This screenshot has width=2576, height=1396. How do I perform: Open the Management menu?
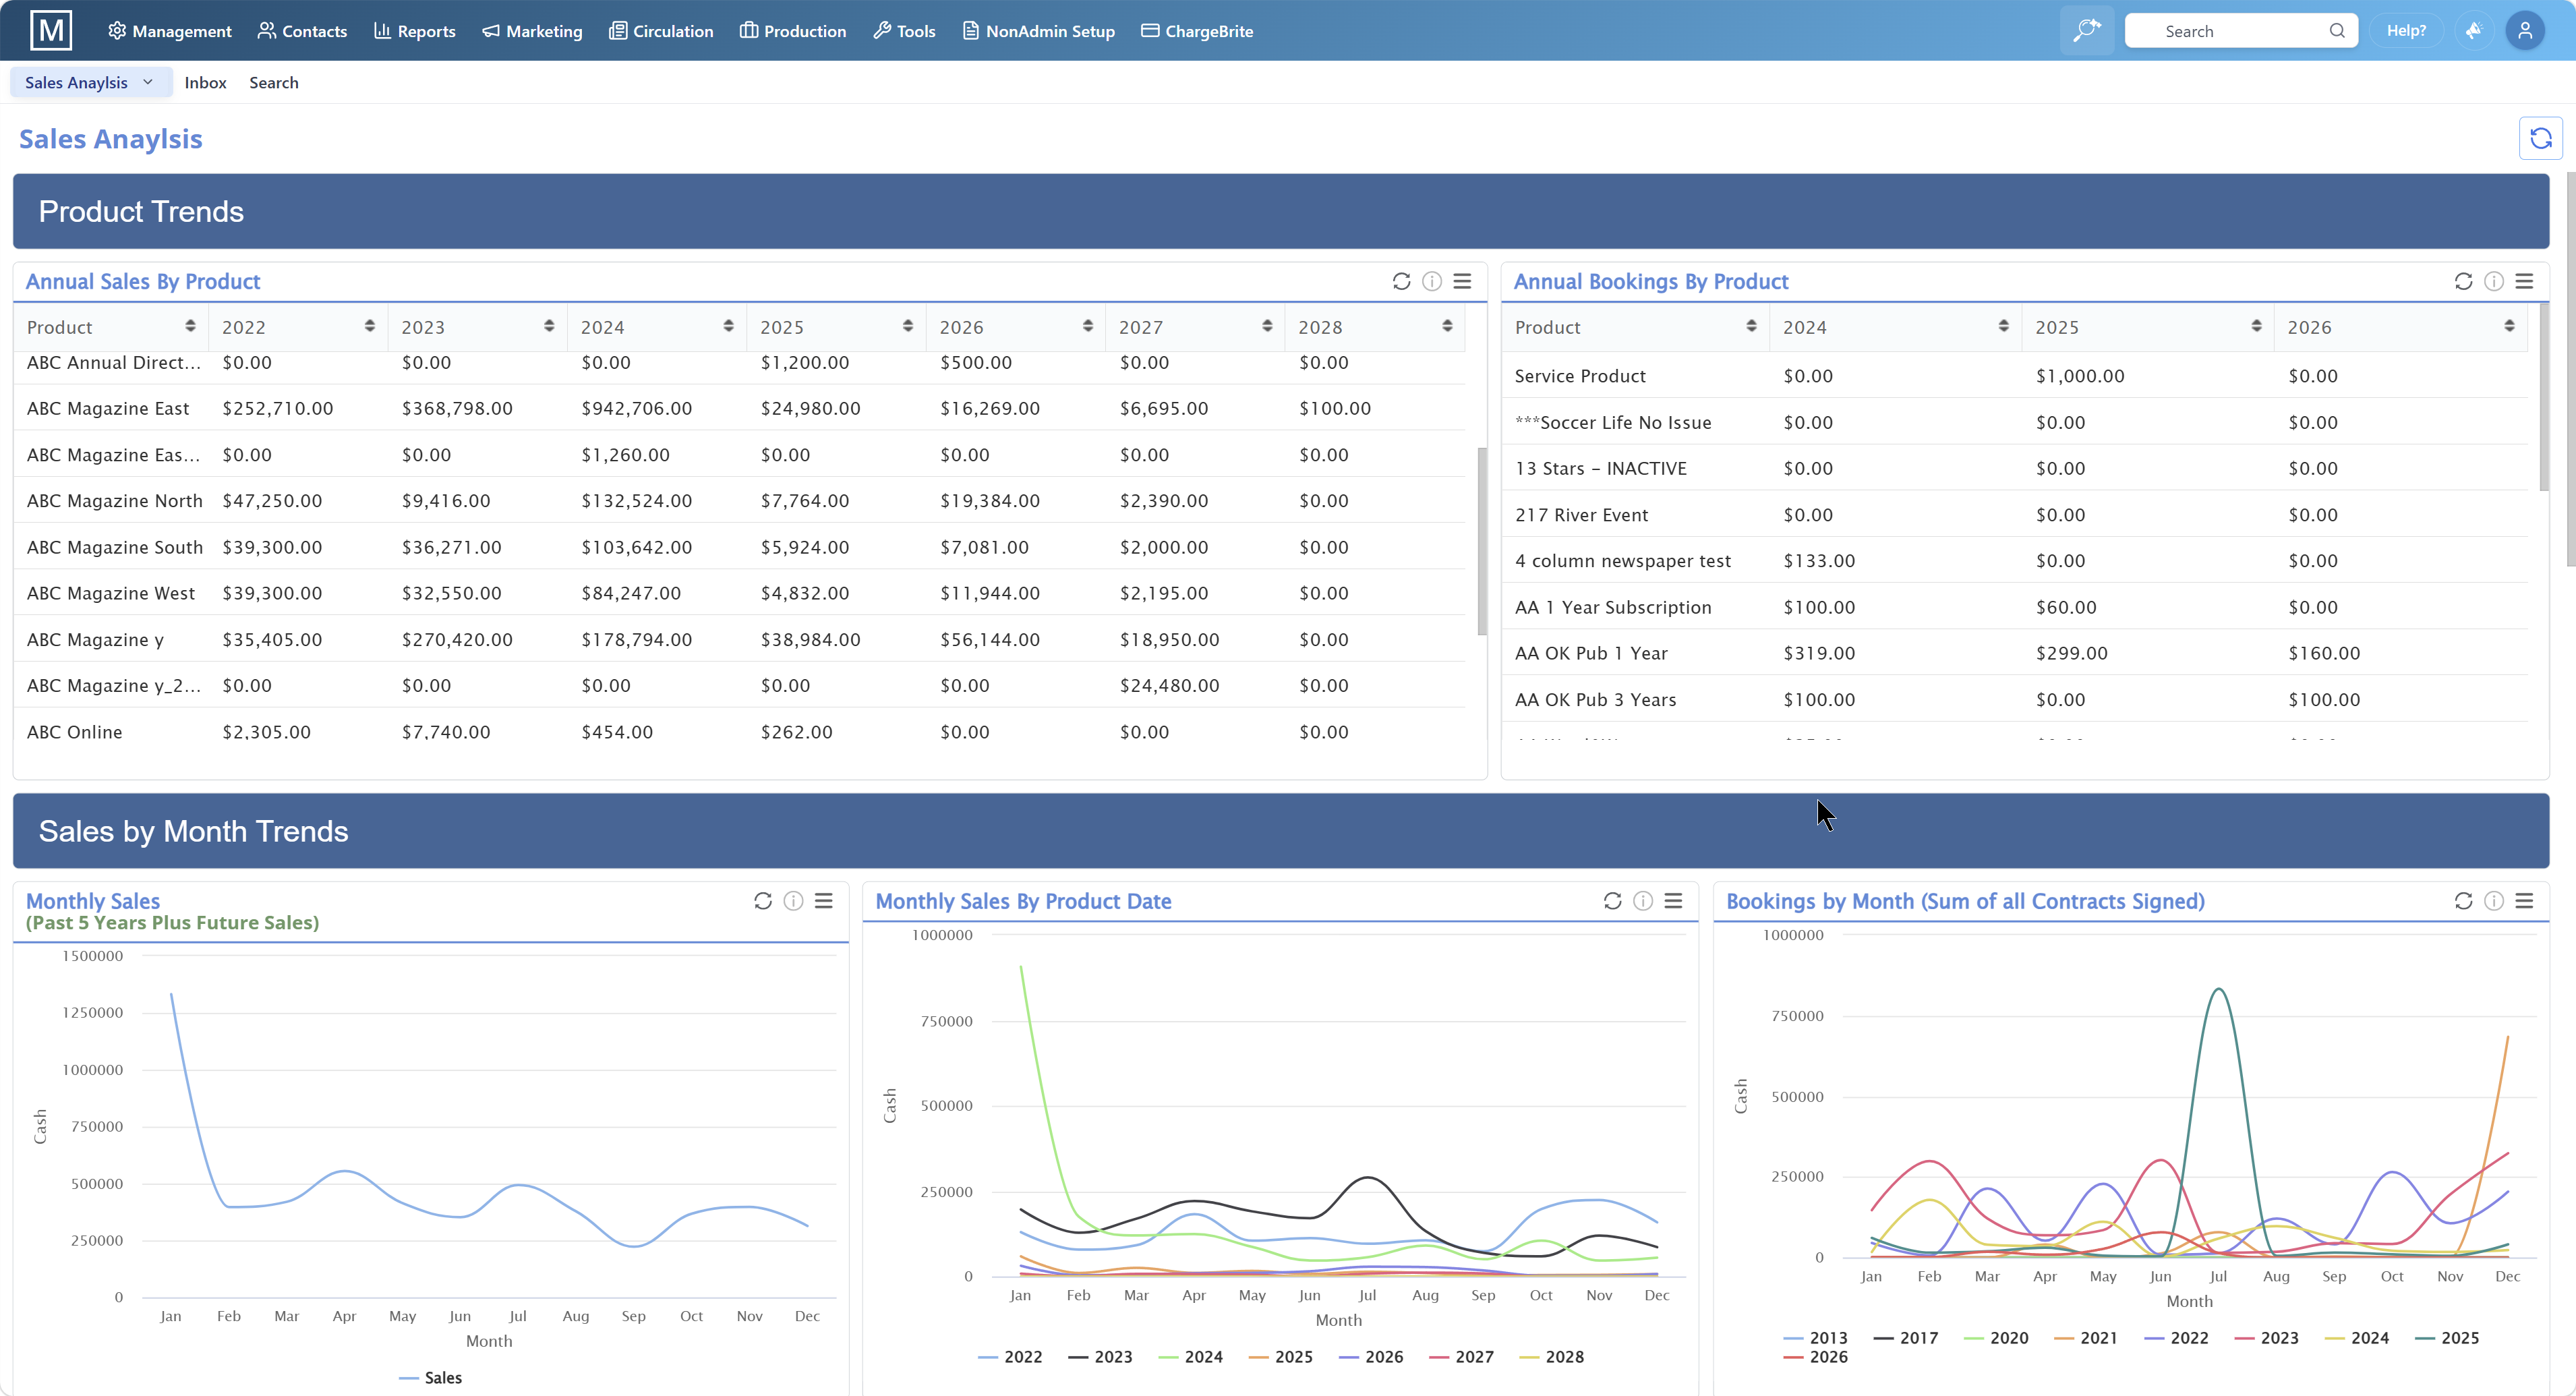(169, 31)
